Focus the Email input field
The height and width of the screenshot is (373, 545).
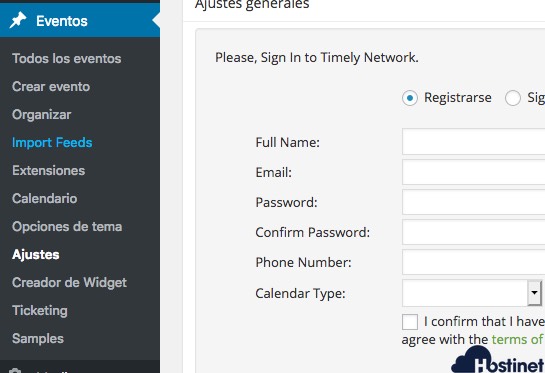pyautogui.click(x=473, y=172)
